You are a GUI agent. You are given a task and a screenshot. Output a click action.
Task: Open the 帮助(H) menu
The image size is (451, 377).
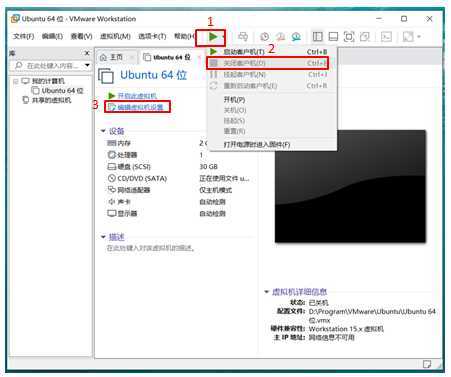click(184, 36)
